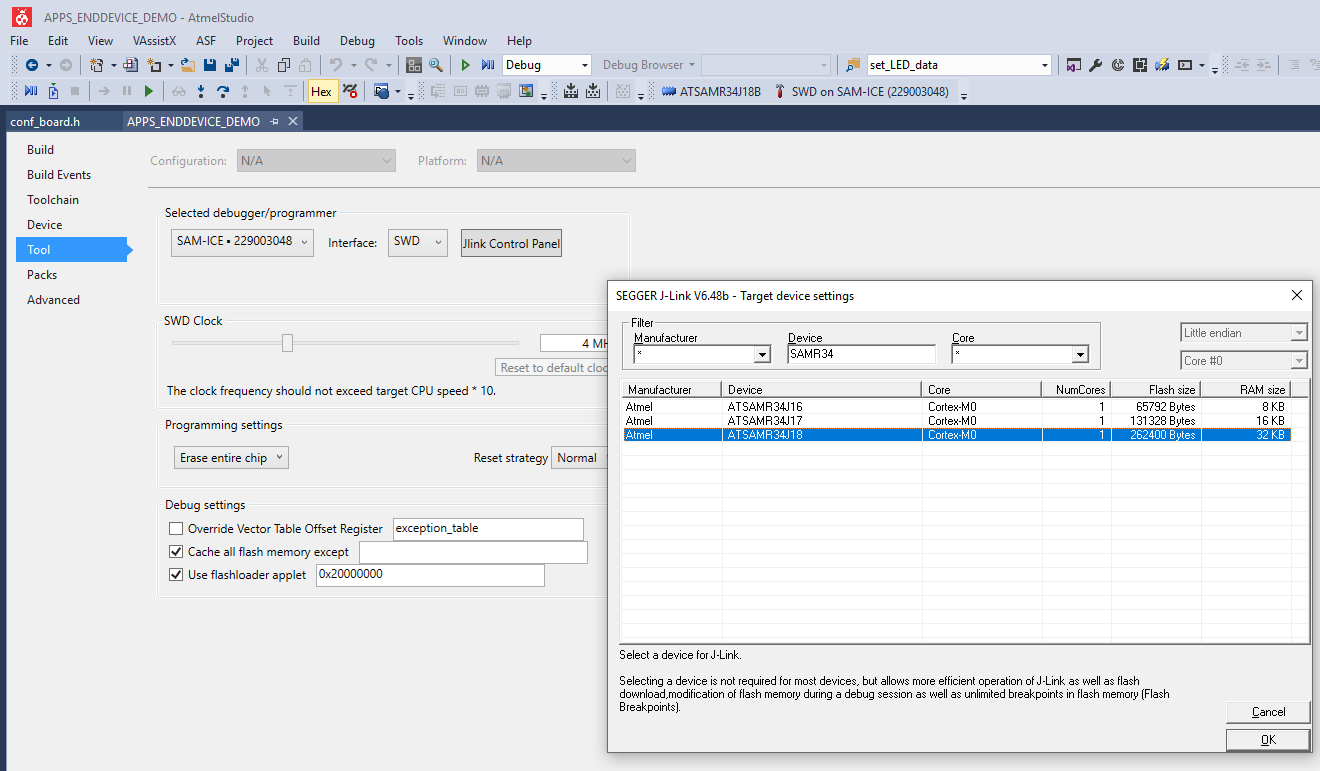Click the Jlink Control Panel button

point(511,243)
